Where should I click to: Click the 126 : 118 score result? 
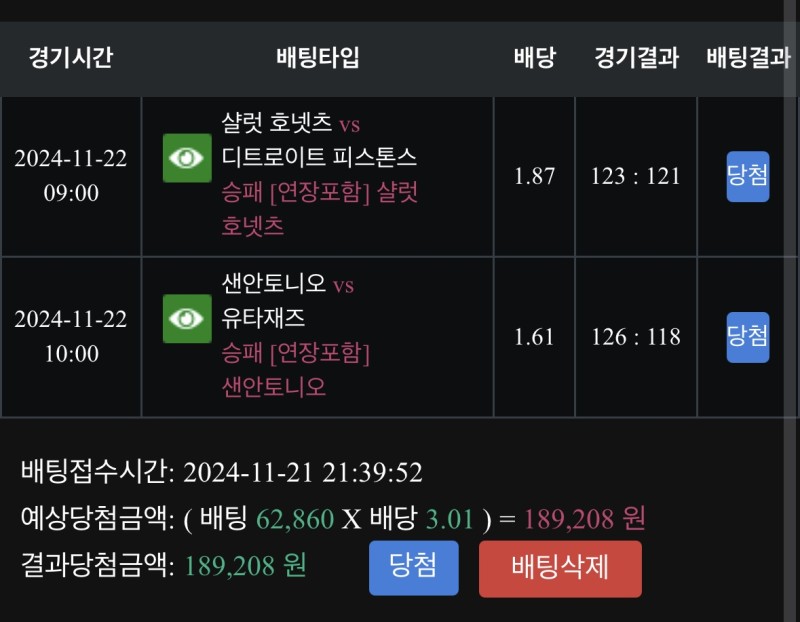pyautogui.click(x=635, y=338)
